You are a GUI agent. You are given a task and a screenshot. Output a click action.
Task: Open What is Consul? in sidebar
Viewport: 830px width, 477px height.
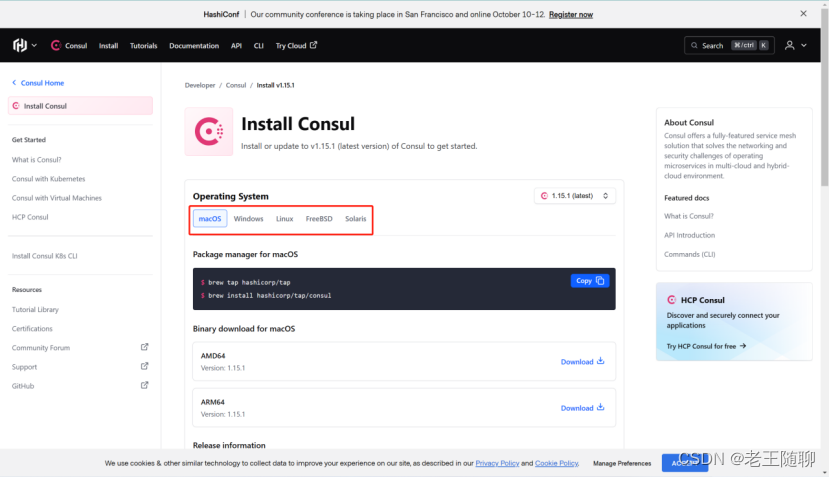coord(37,159)
